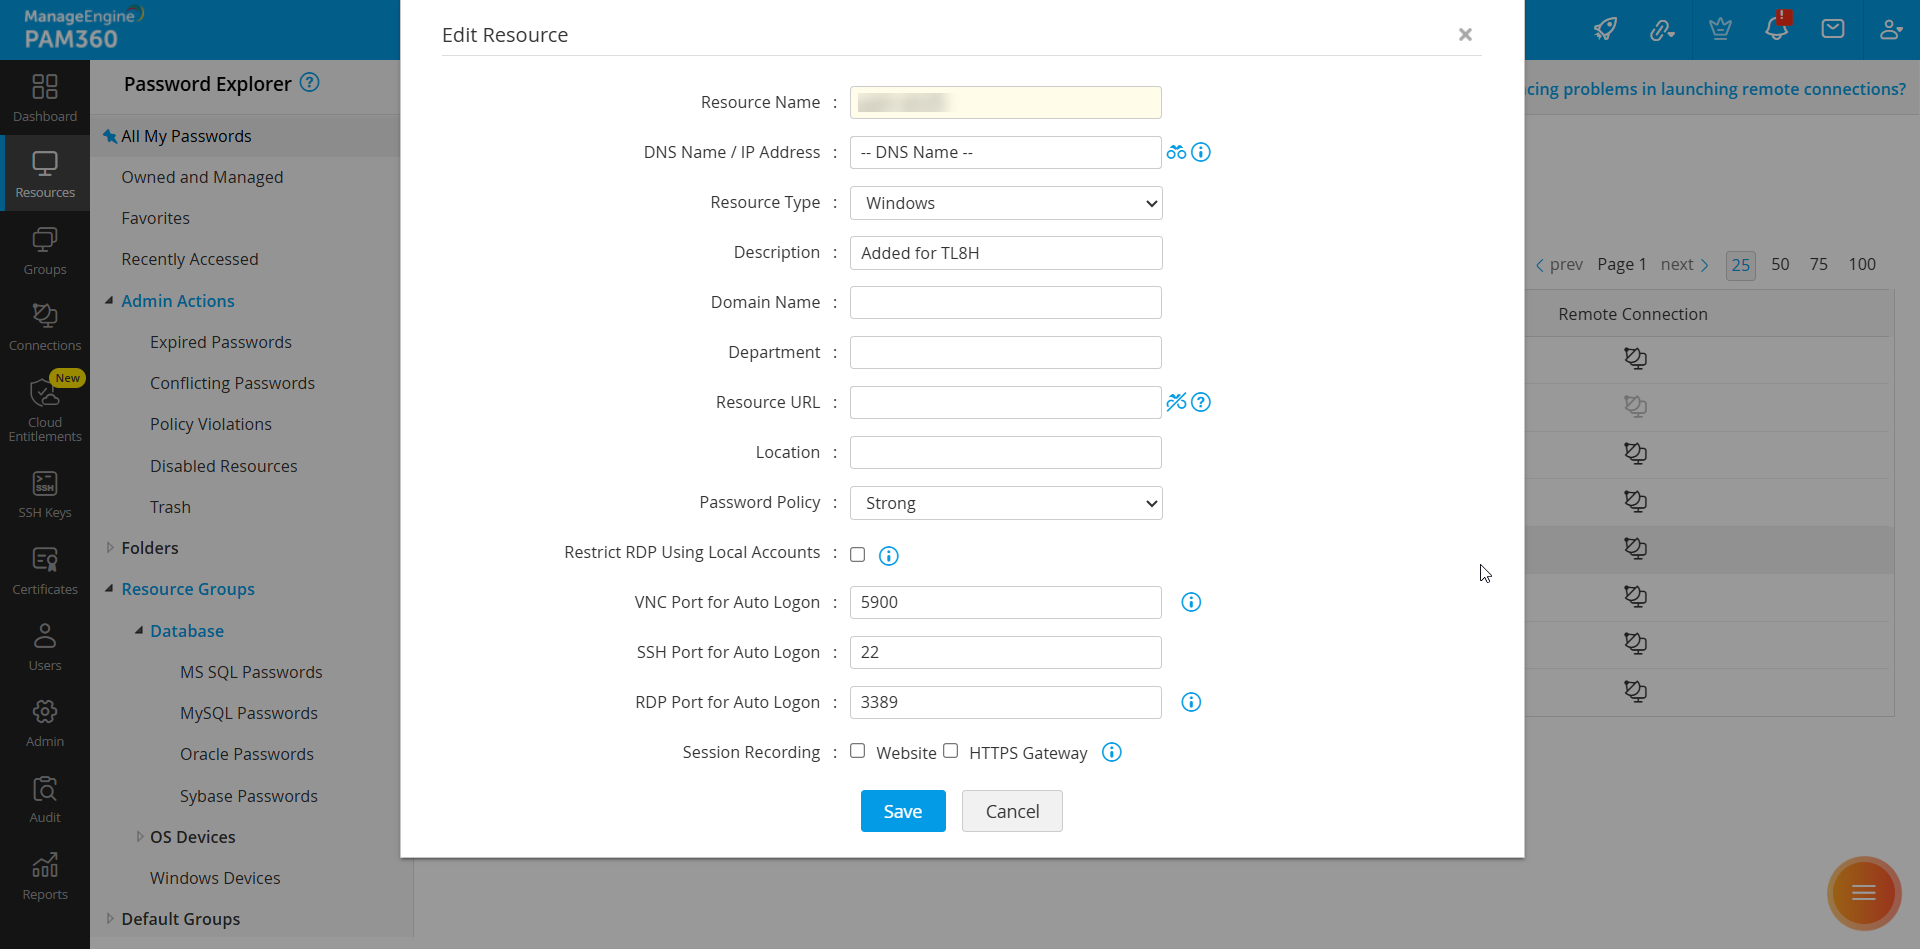
Task: Open the Password Policy dropdown
Action: [x=1006, y=503]
